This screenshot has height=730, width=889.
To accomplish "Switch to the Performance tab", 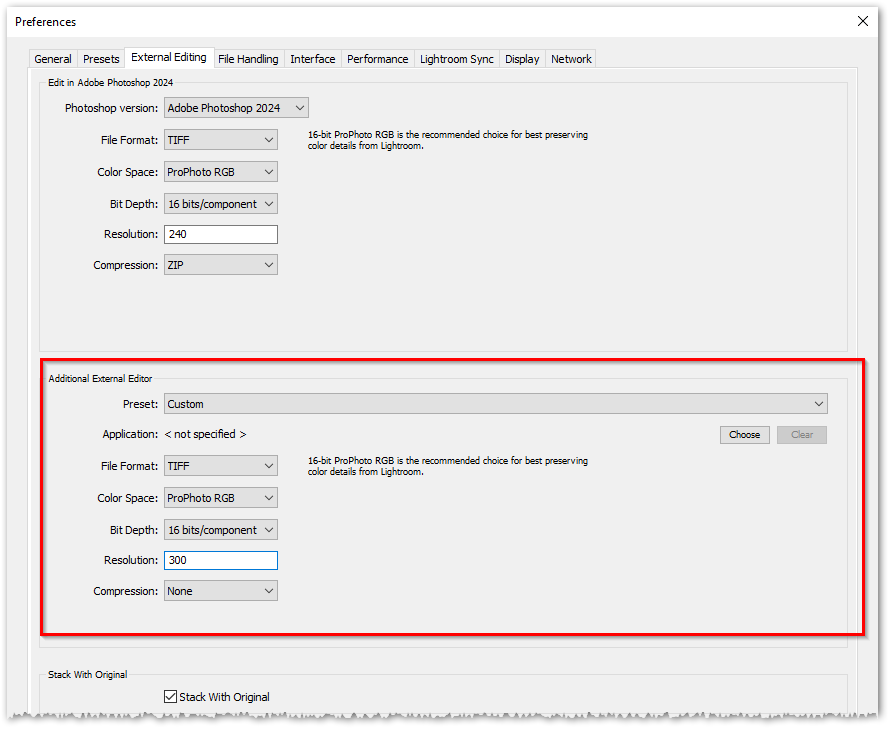I will point(377,58).
